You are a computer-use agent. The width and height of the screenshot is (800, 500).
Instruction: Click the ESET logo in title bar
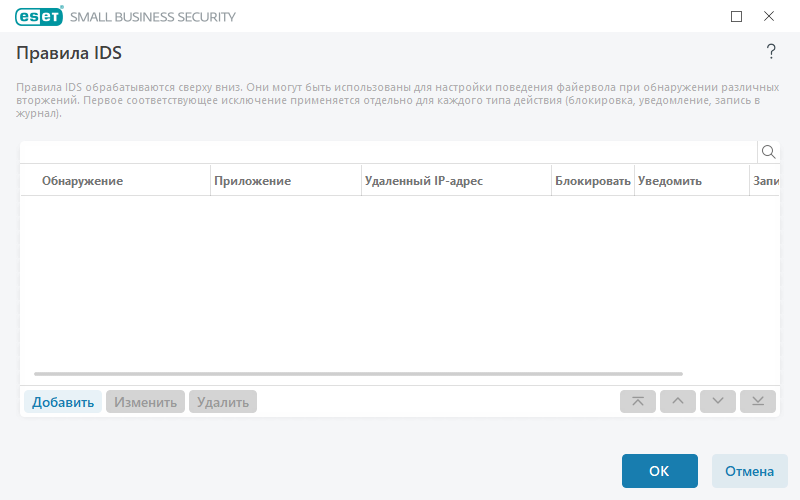pos(39,16)
